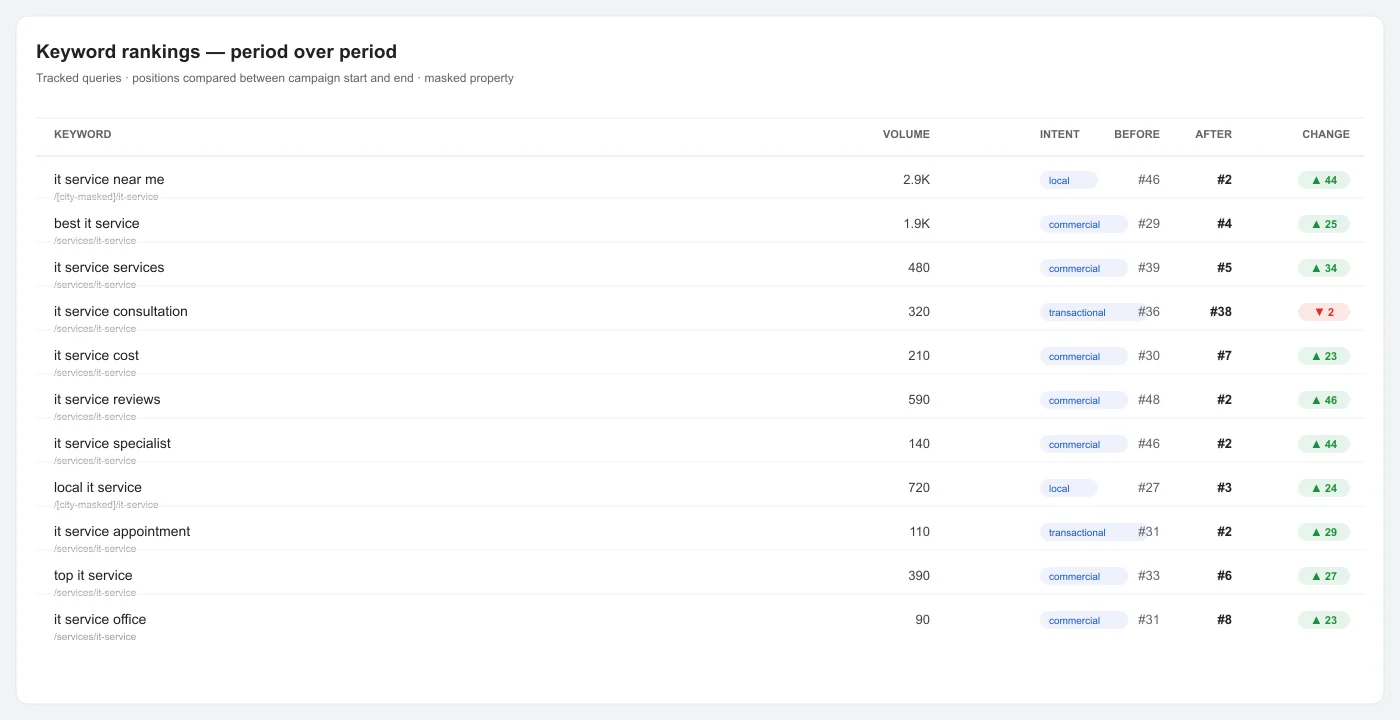The image size is (1400, 720).
Task: Click the 90 volume cell
Action: pos(922,619)
